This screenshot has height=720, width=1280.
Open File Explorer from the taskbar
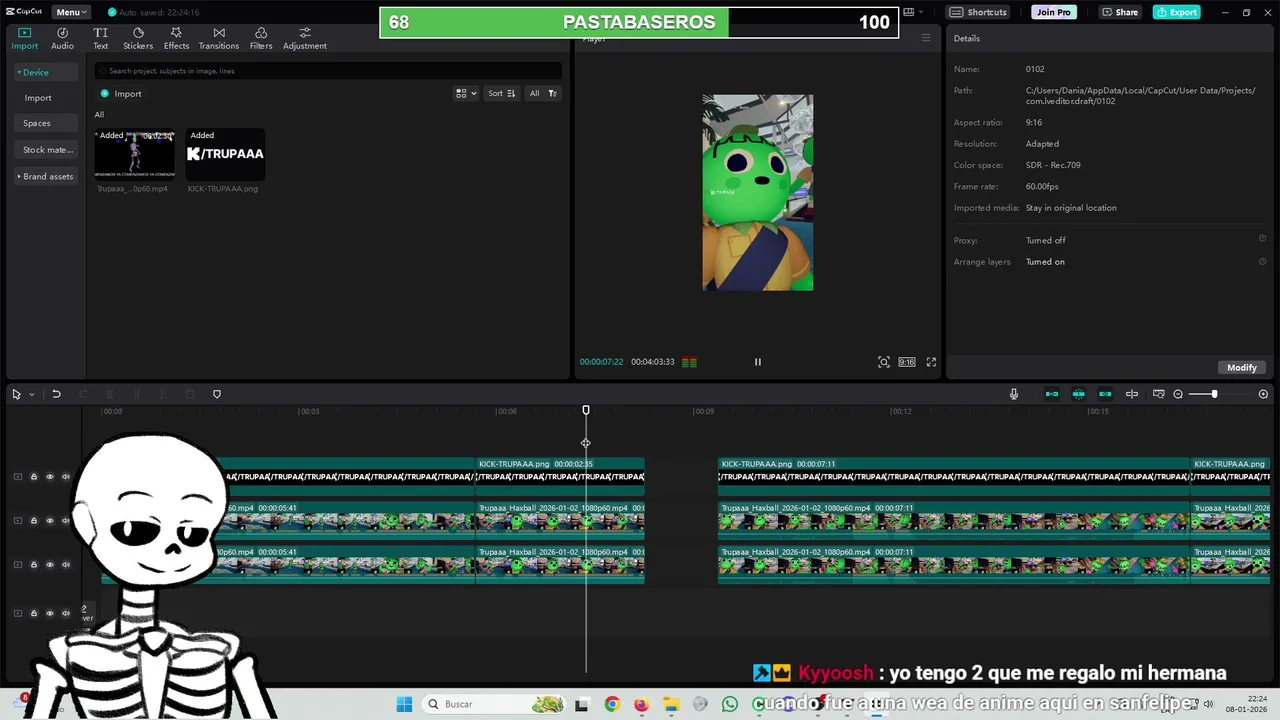[x=671, y=704]
